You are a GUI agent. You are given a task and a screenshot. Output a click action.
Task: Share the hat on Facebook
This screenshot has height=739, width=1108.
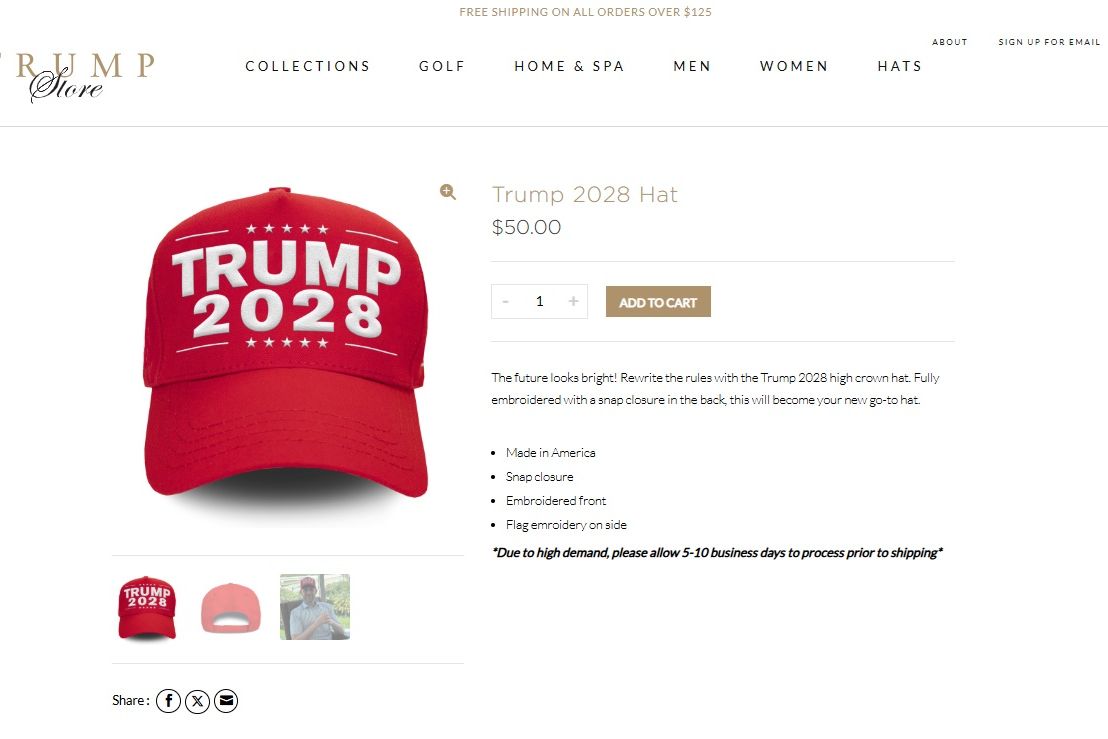click(x=168, y=701)
